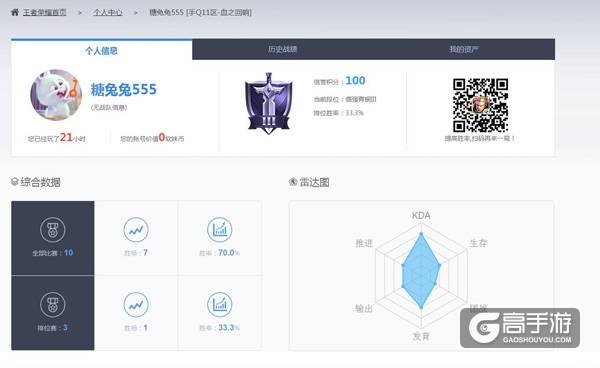Click the 发育 label on radar chart
The height and width of the screenshot is (368, 600).
(x=421, y=337)
